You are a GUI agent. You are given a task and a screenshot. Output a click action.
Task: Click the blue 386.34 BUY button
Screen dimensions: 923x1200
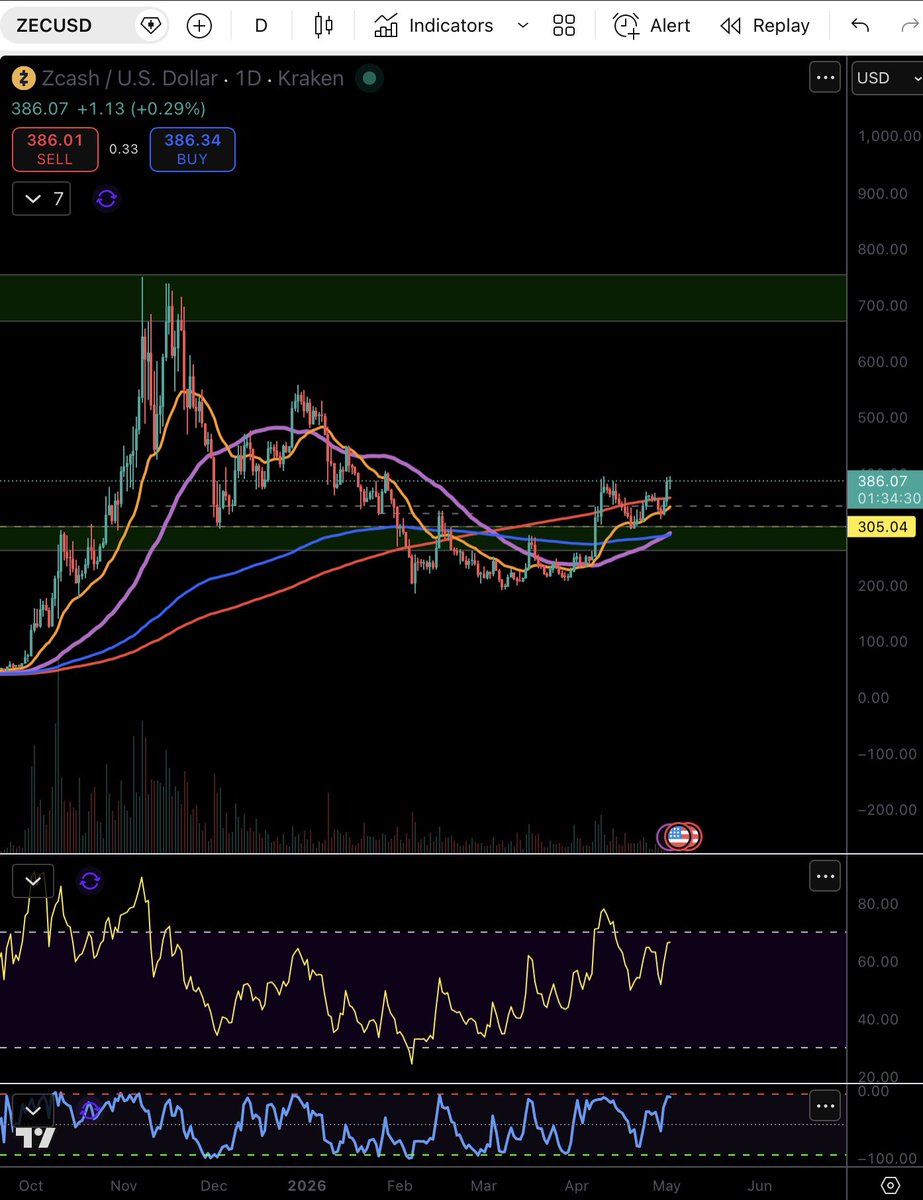(192, 149)
